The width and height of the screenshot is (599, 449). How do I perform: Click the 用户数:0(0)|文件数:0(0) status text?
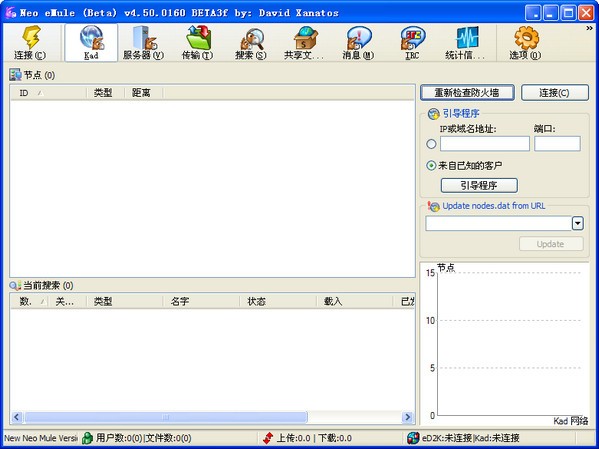(144, 438)
